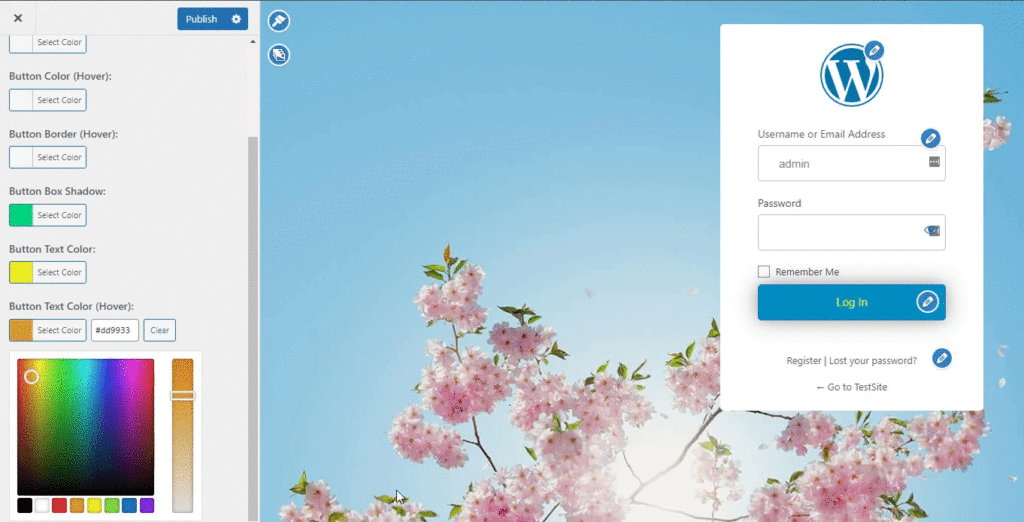Choose the purple palette swatch
Screen dimensions: 1024x522
147,505
